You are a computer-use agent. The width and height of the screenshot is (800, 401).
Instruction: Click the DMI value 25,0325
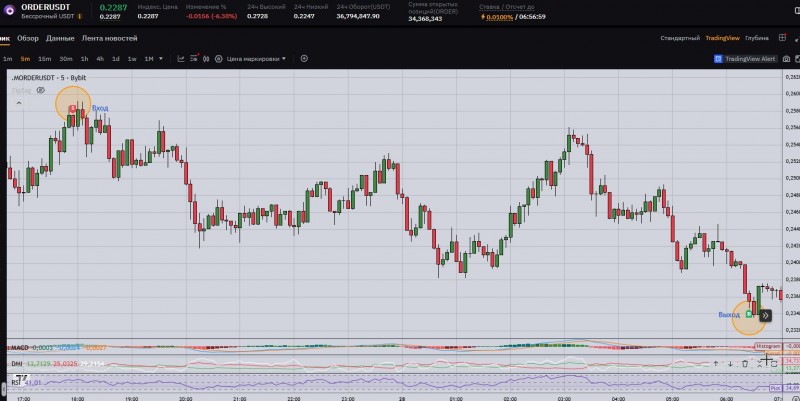point(65,364)
